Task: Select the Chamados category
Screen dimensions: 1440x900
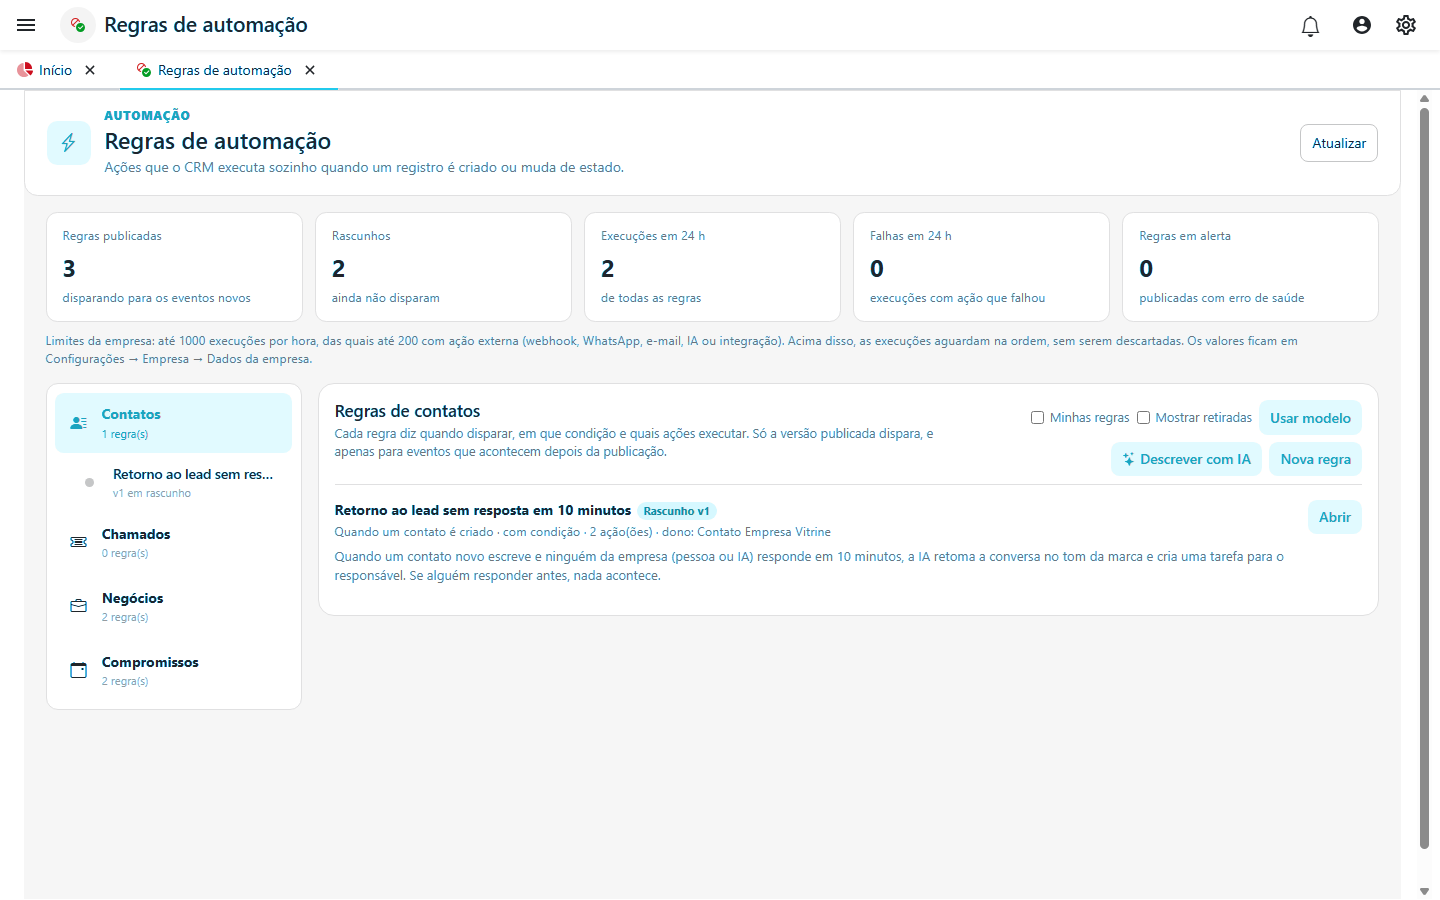Action: (173, 542)
